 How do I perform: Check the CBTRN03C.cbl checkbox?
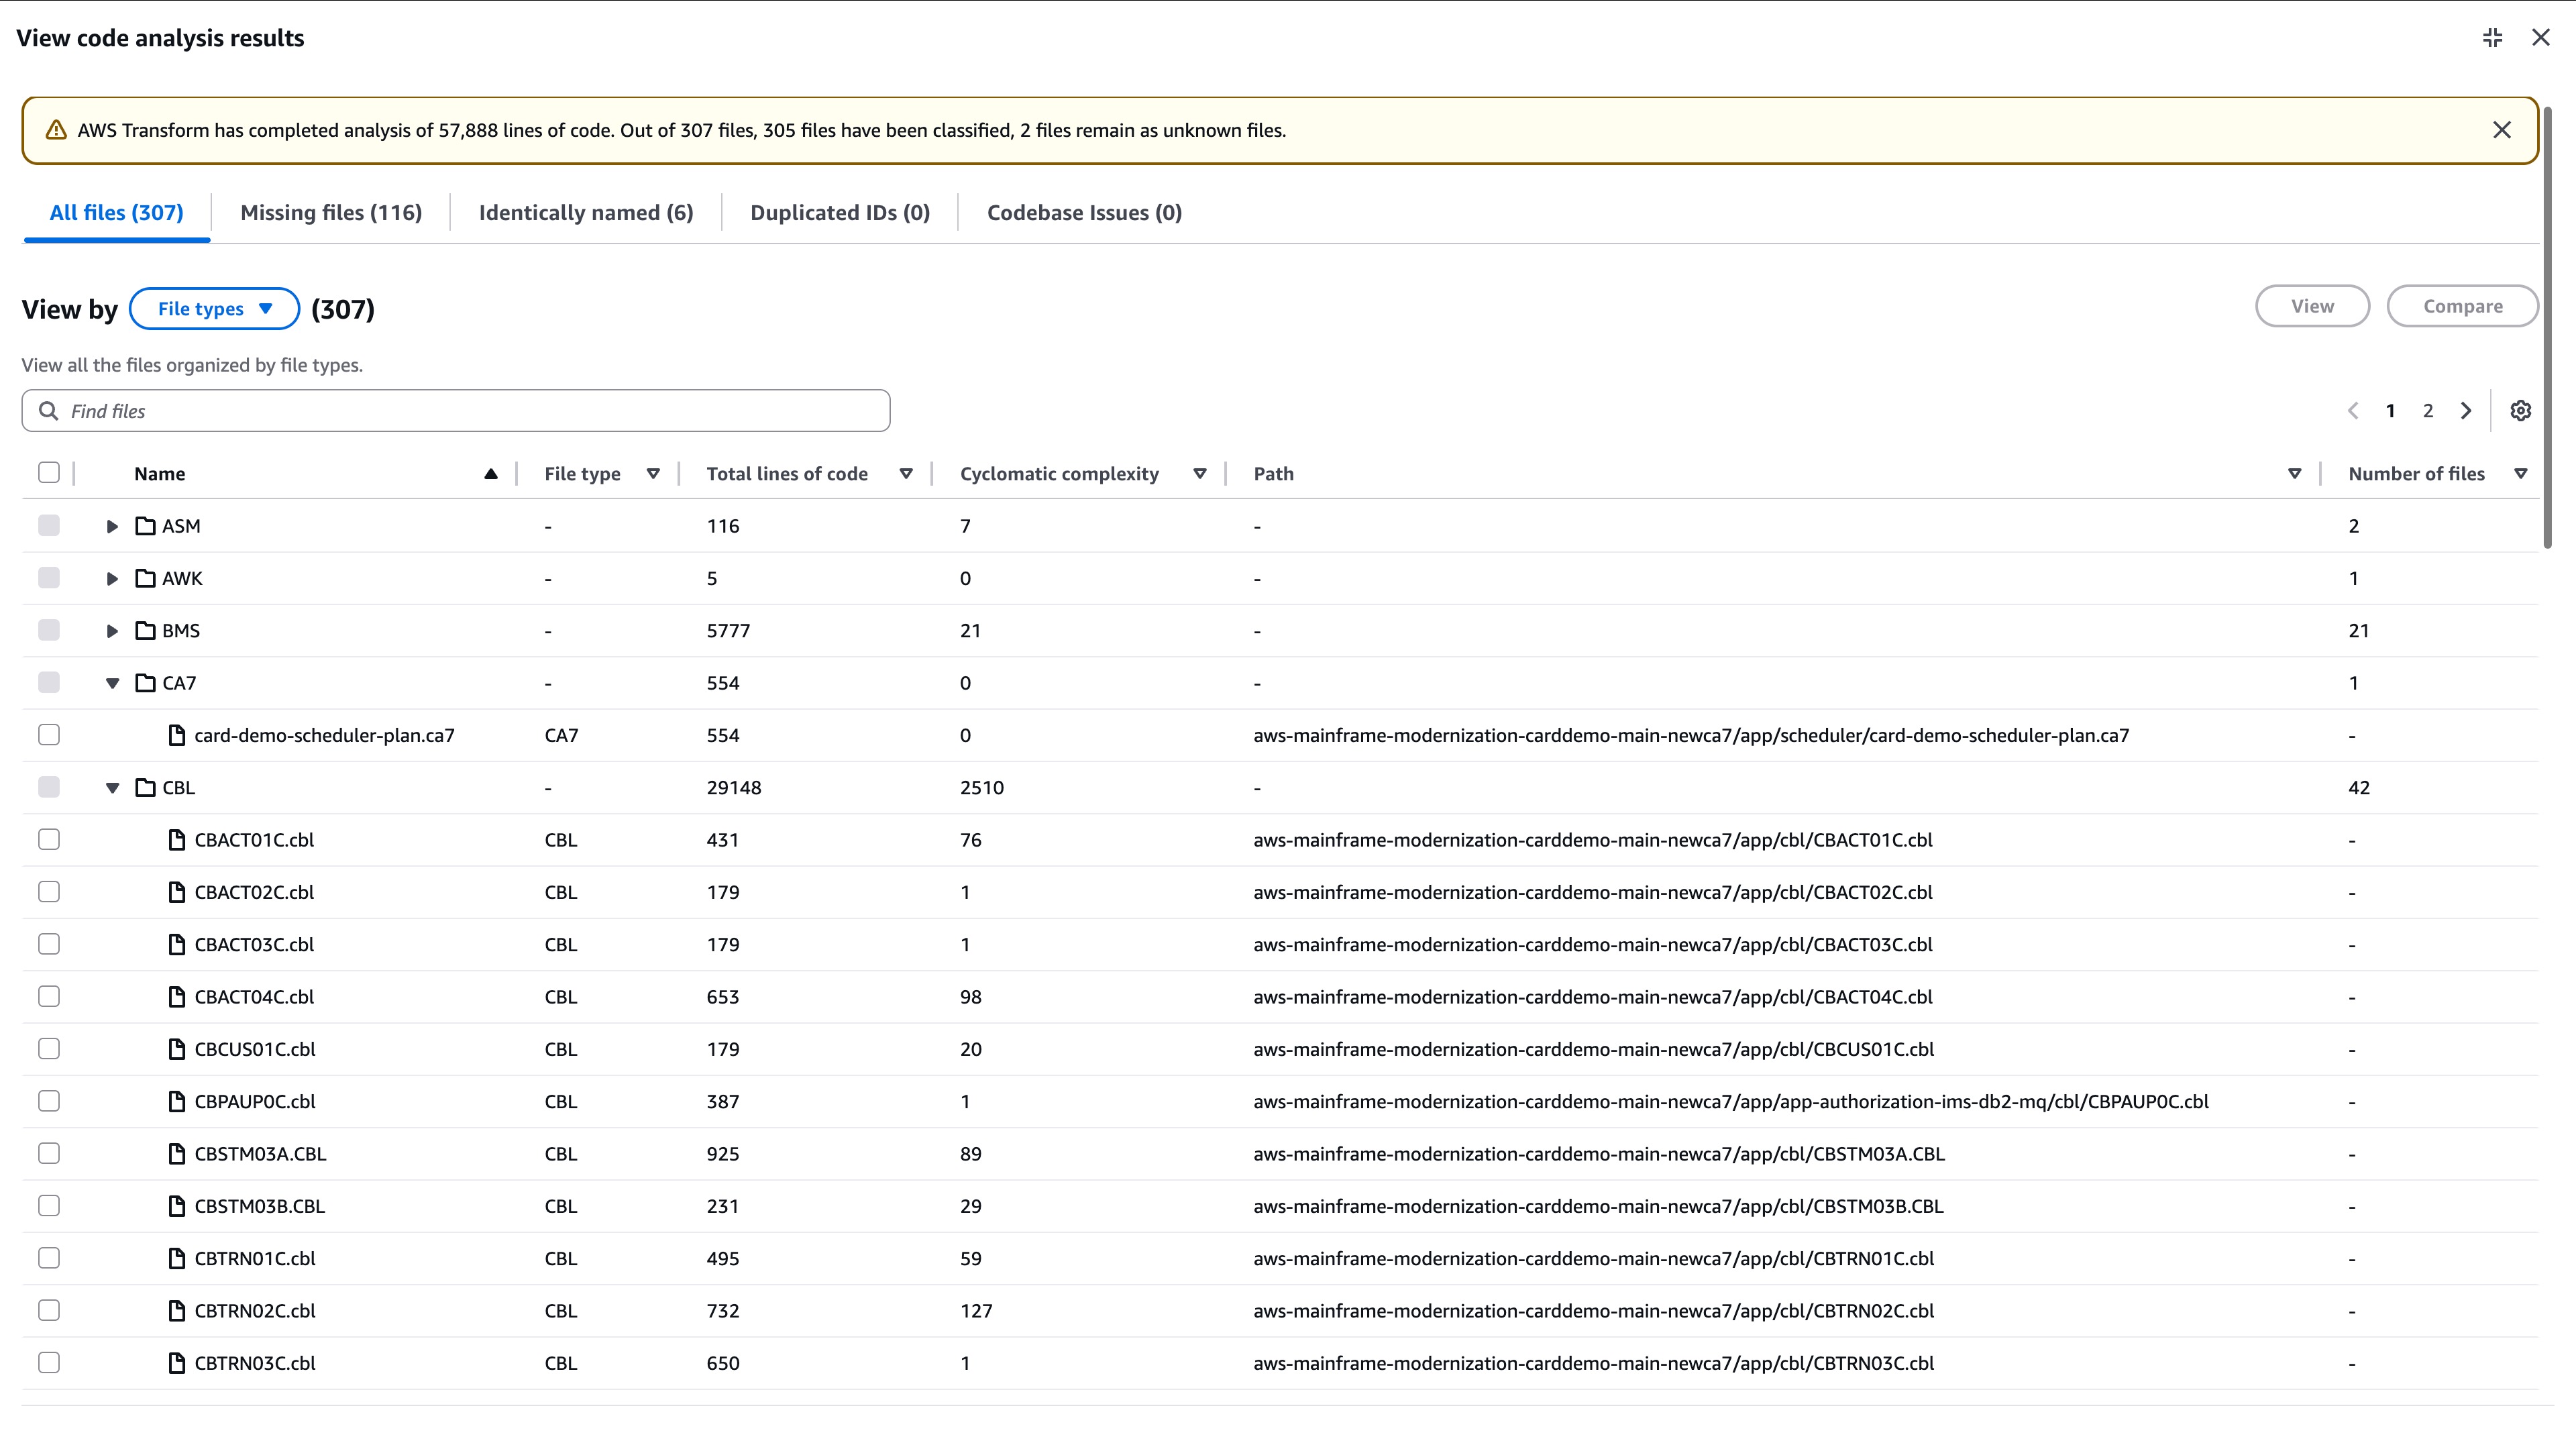[x=49, y=1362]
